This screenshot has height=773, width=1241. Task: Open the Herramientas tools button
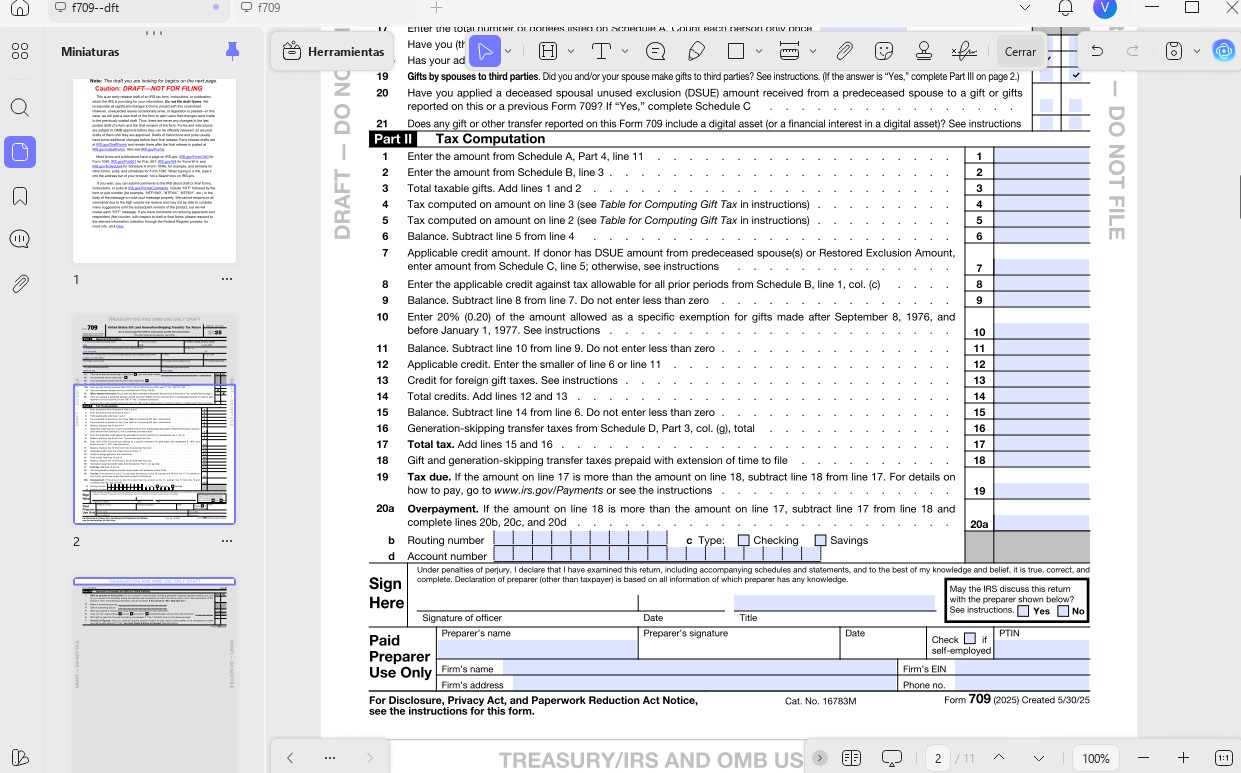334,51
